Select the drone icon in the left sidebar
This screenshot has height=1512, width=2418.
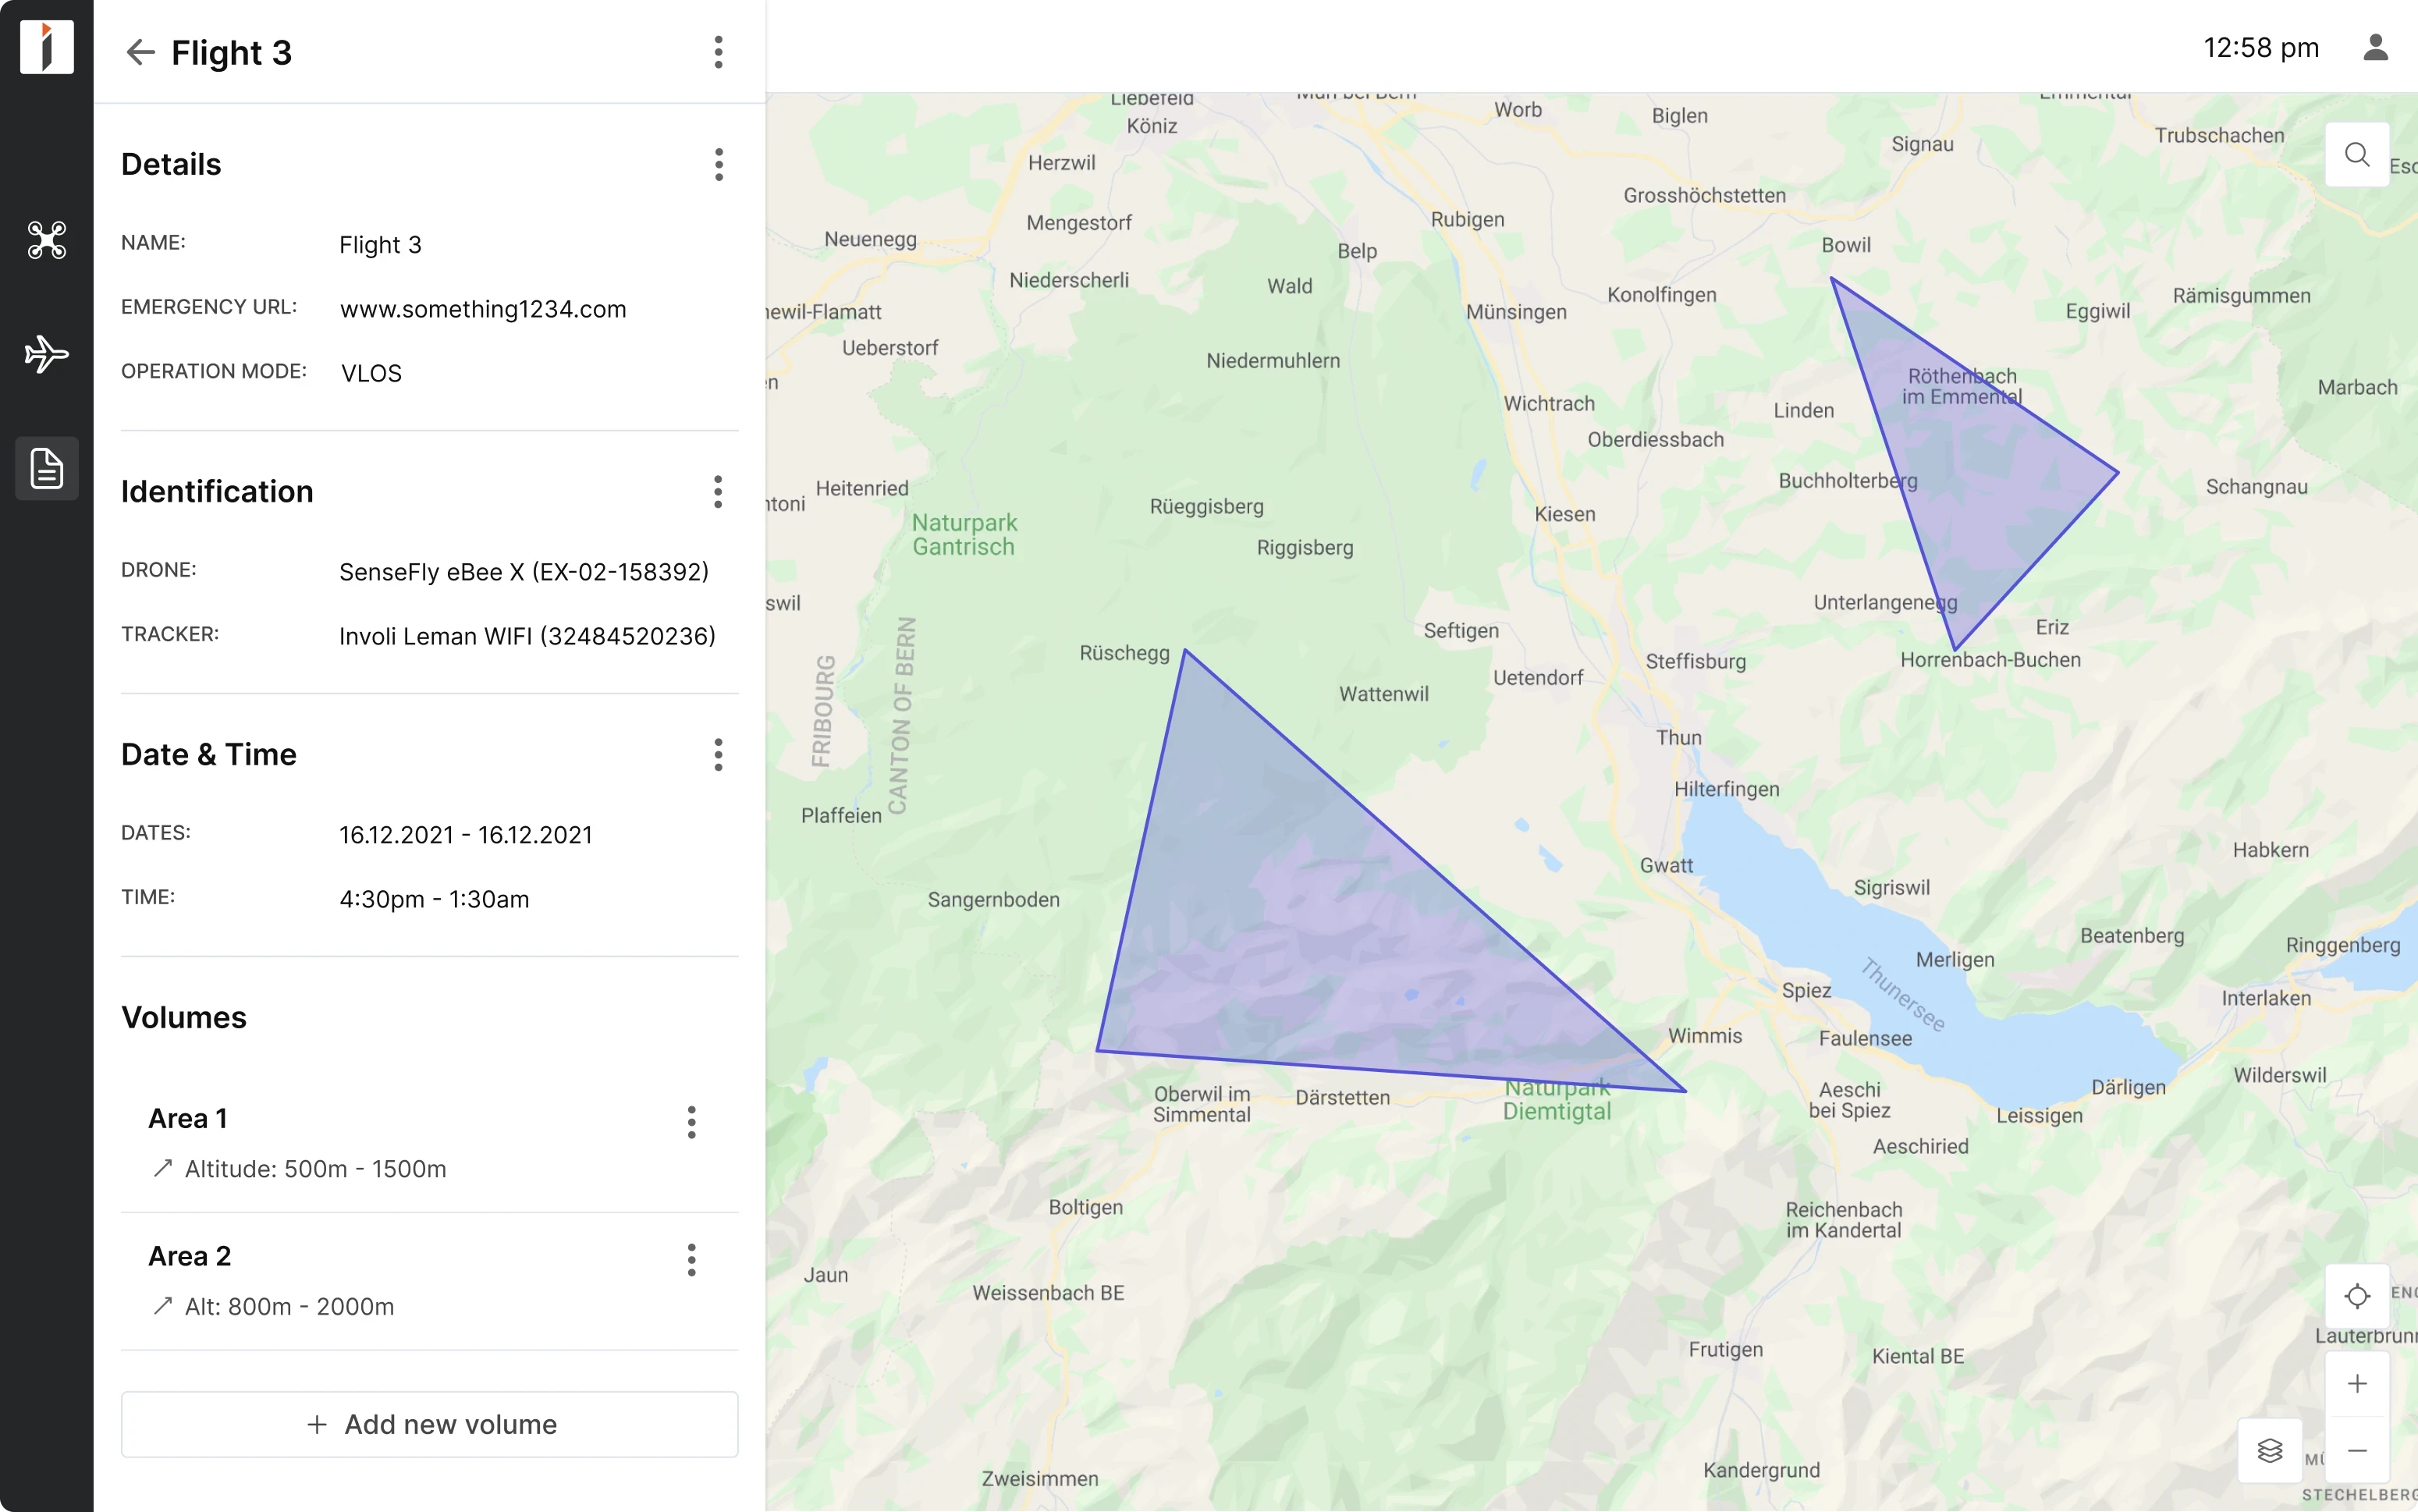coord(46,240)
